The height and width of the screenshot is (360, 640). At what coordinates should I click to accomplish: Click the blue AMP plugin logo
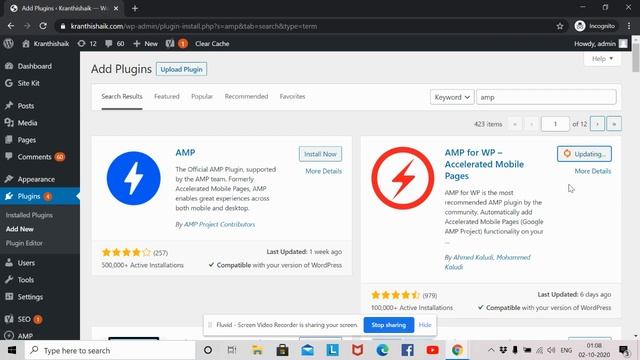tap(133, 178)
